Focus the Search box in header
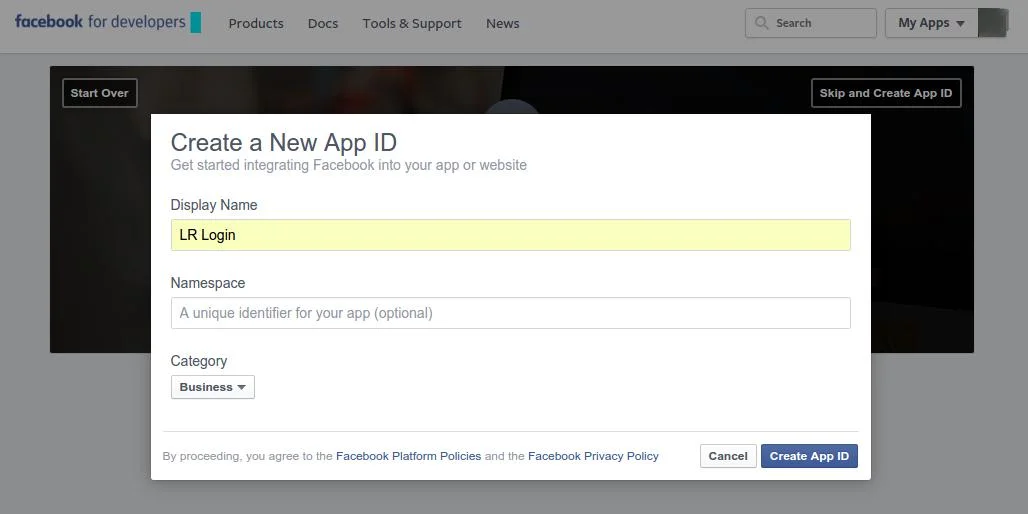 click(x=810, y=23)
